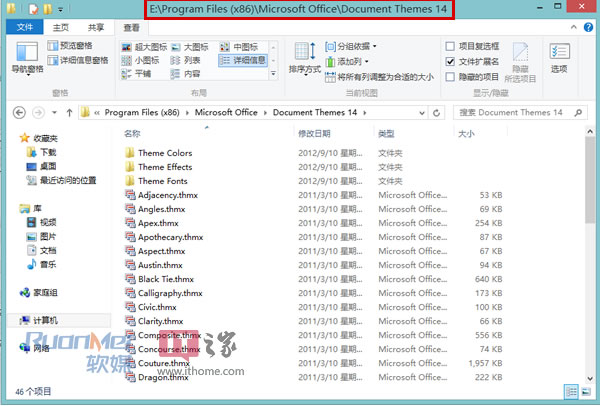Select list (列表) layout
The image size is (600, 406).
pyautogui.click(x=185, y=60)
